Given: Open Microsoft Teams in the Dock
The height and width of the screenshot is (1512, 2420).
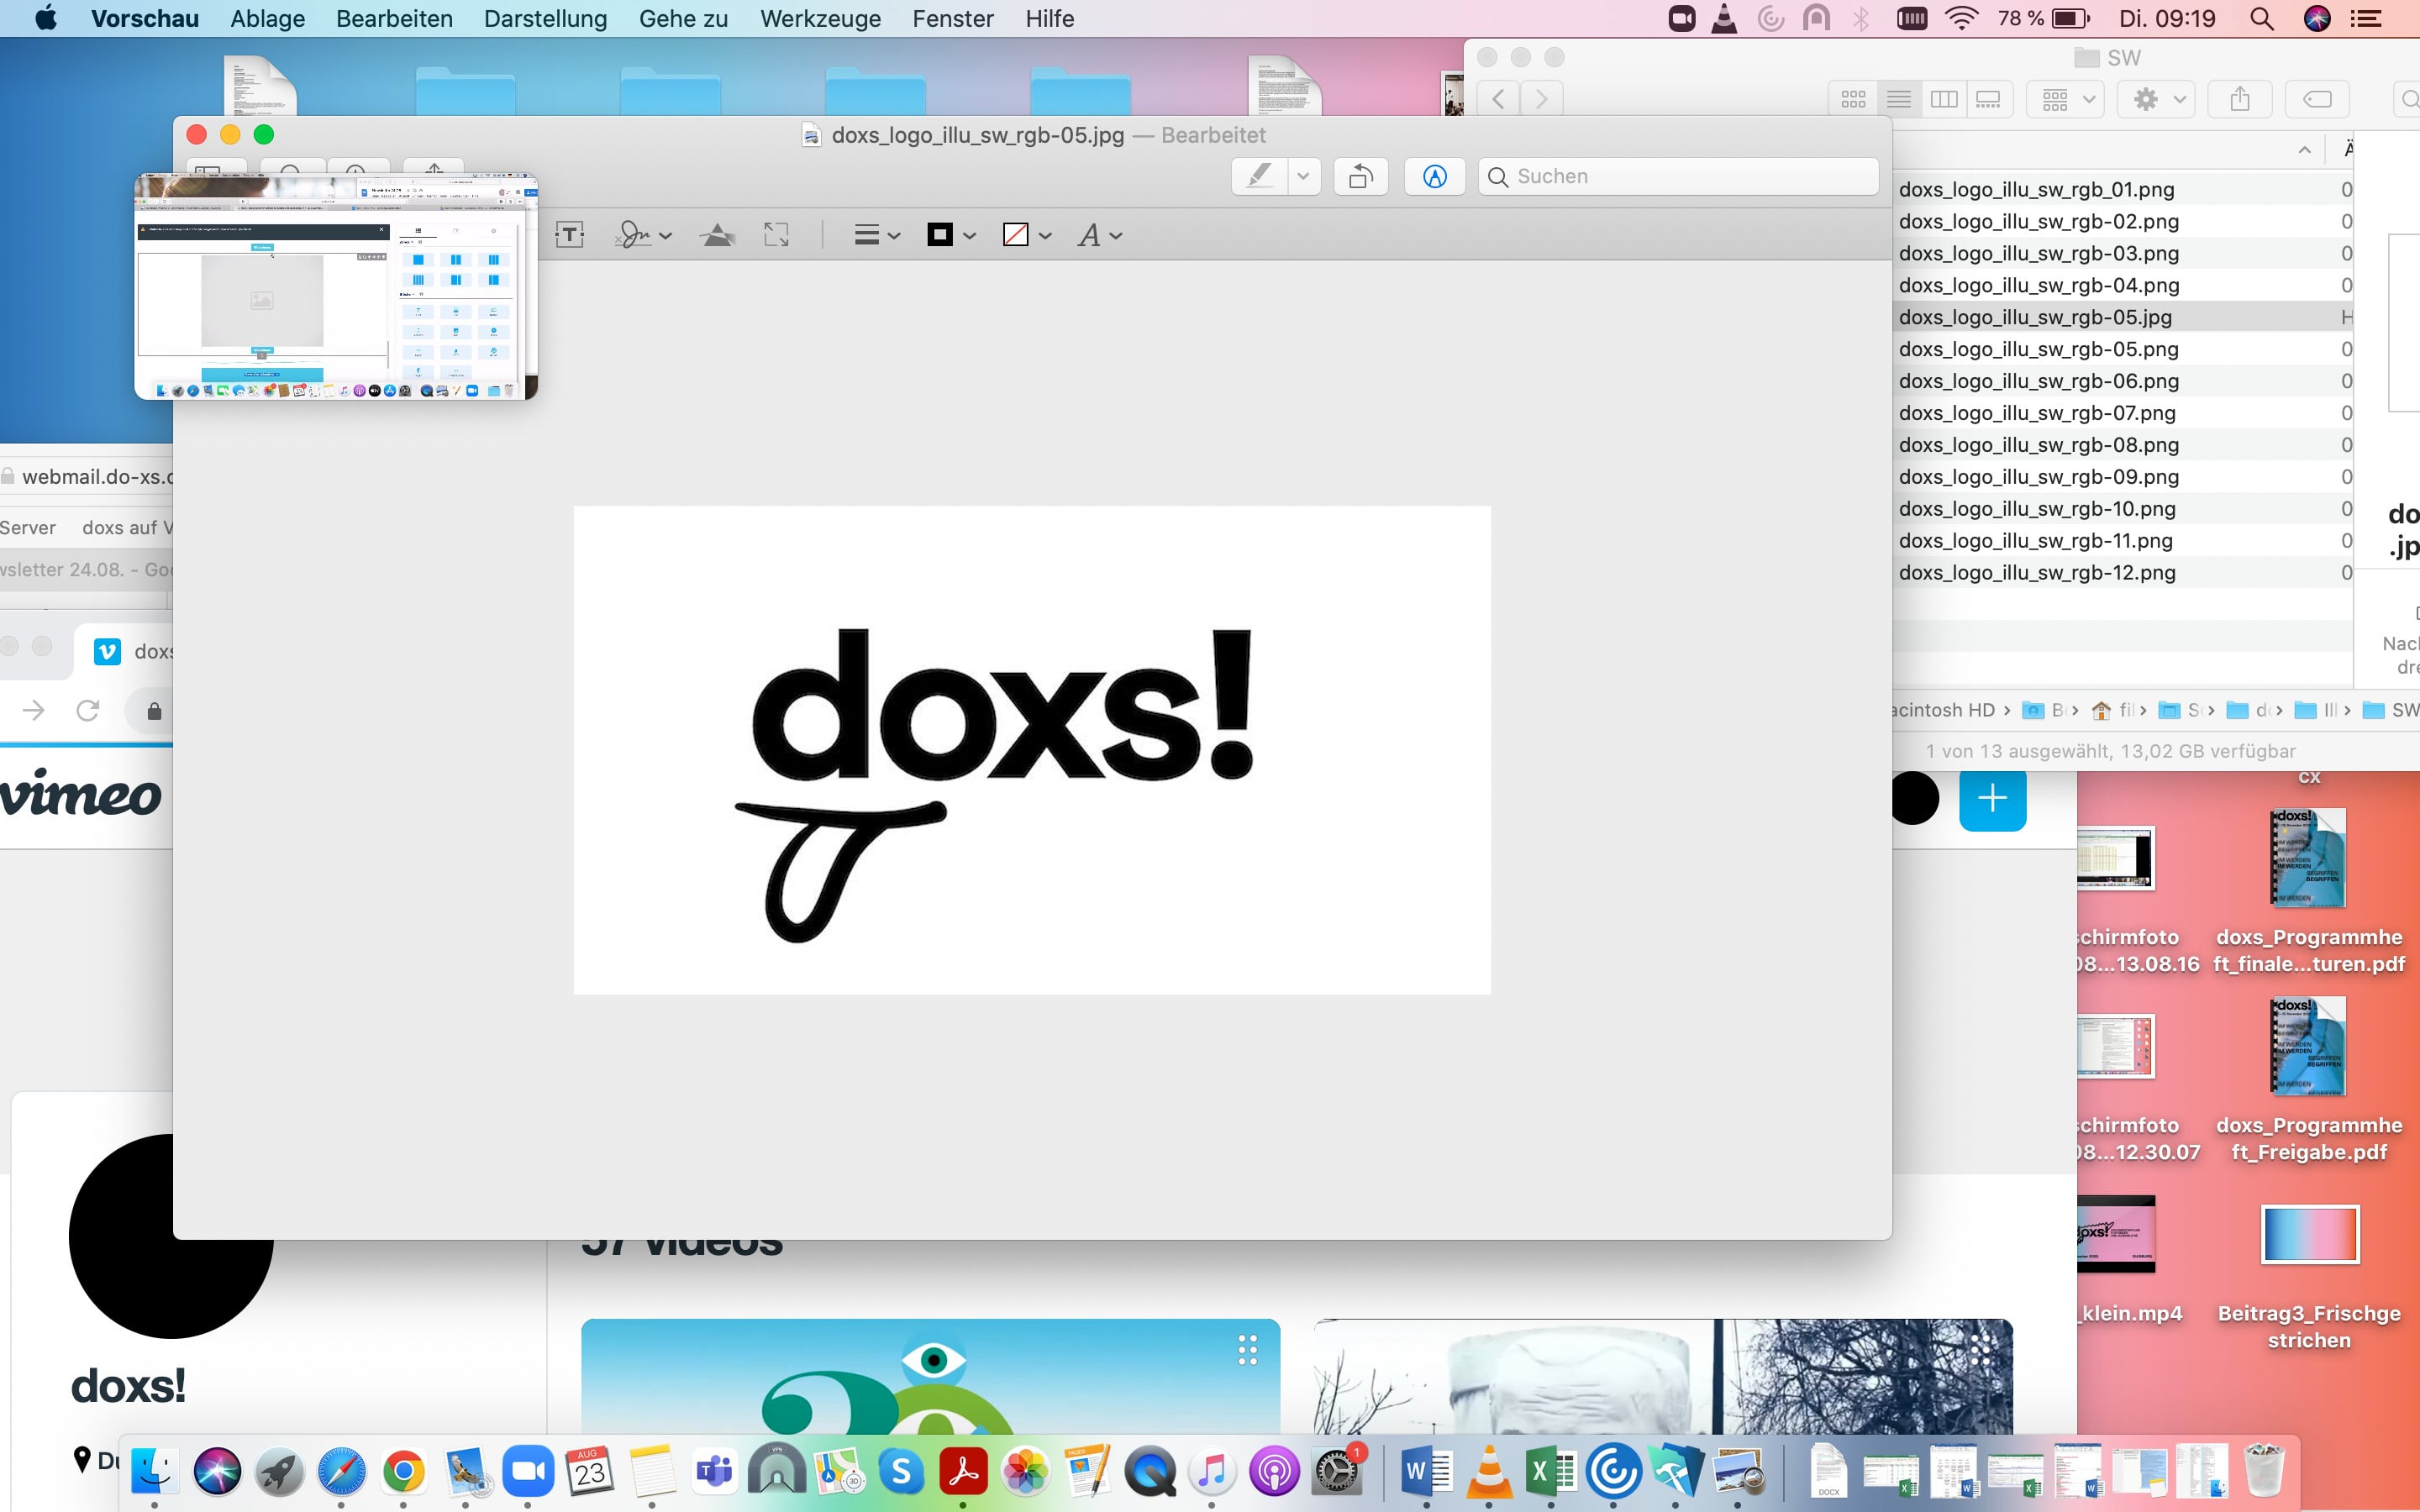Looking at the screenshot, I should click(x=714, y=1471).
